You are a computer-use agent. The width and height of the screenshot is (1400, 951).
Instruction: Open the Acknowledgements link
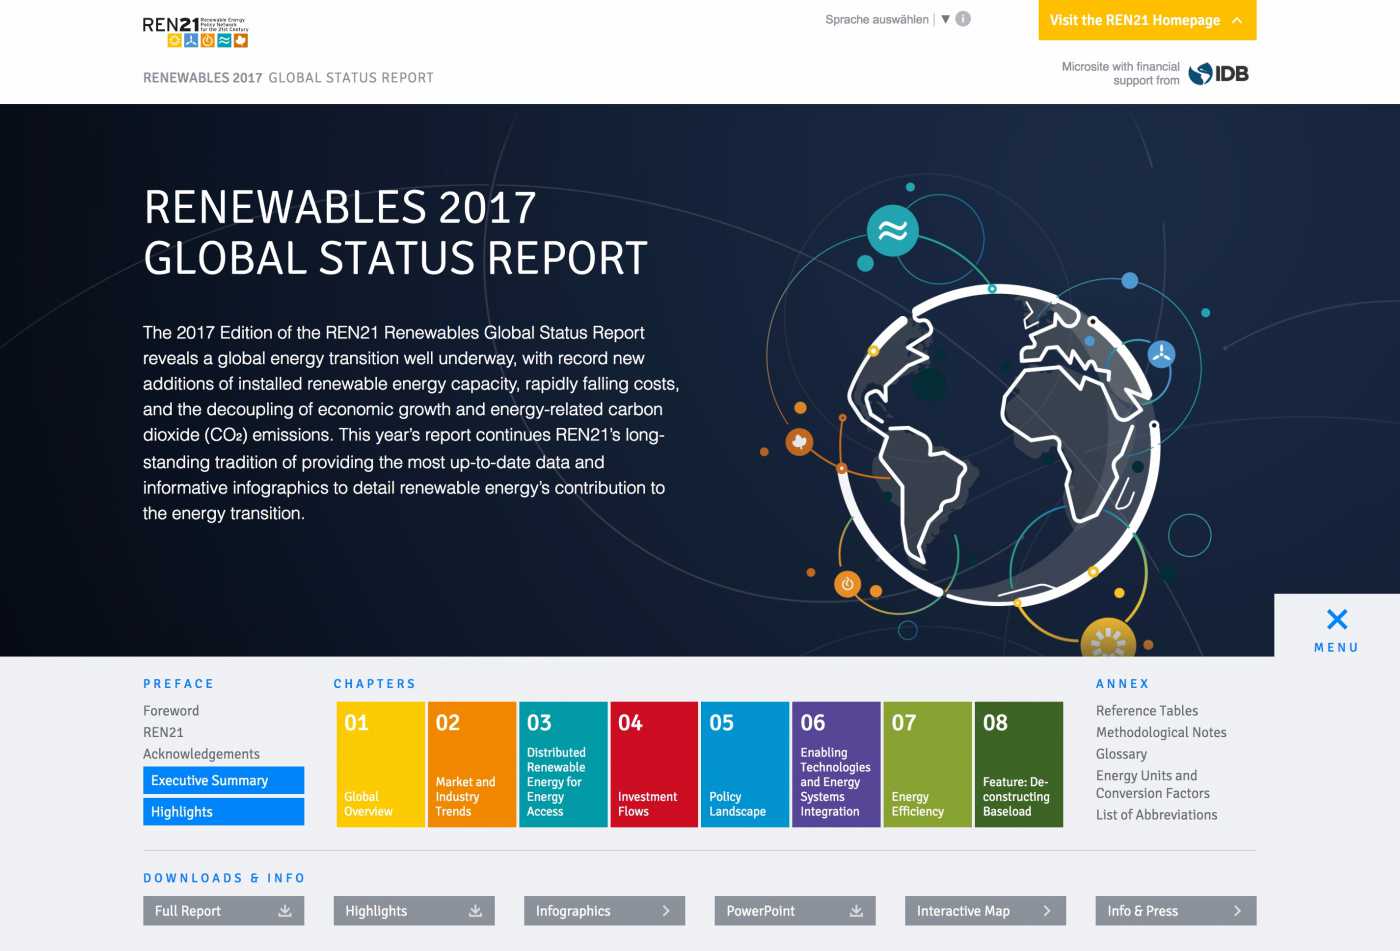201,754
